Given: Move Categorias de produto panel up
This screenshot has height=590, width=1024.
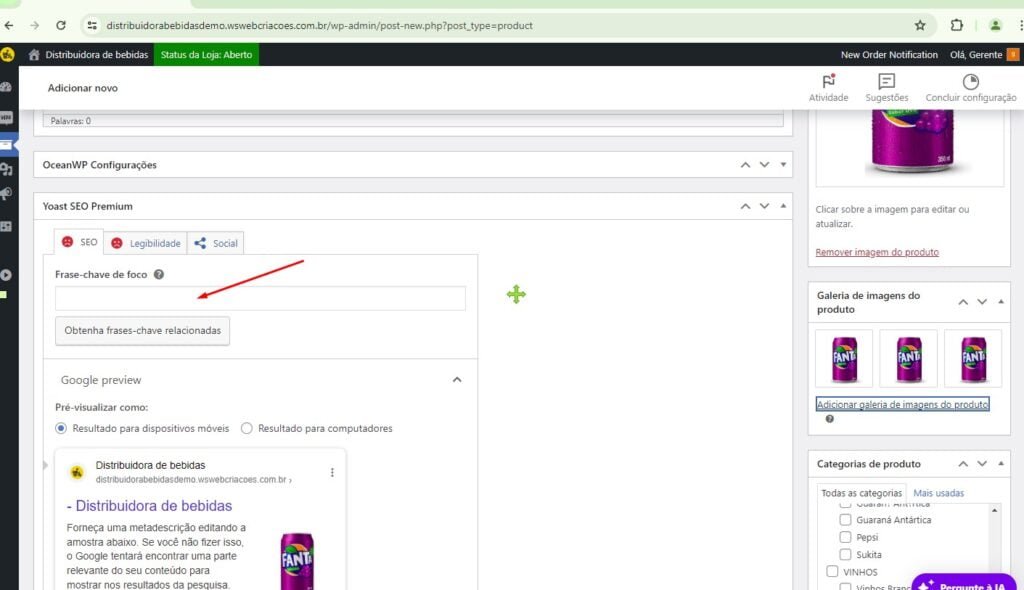Looking at the screenshot, I should coord(963,464).
